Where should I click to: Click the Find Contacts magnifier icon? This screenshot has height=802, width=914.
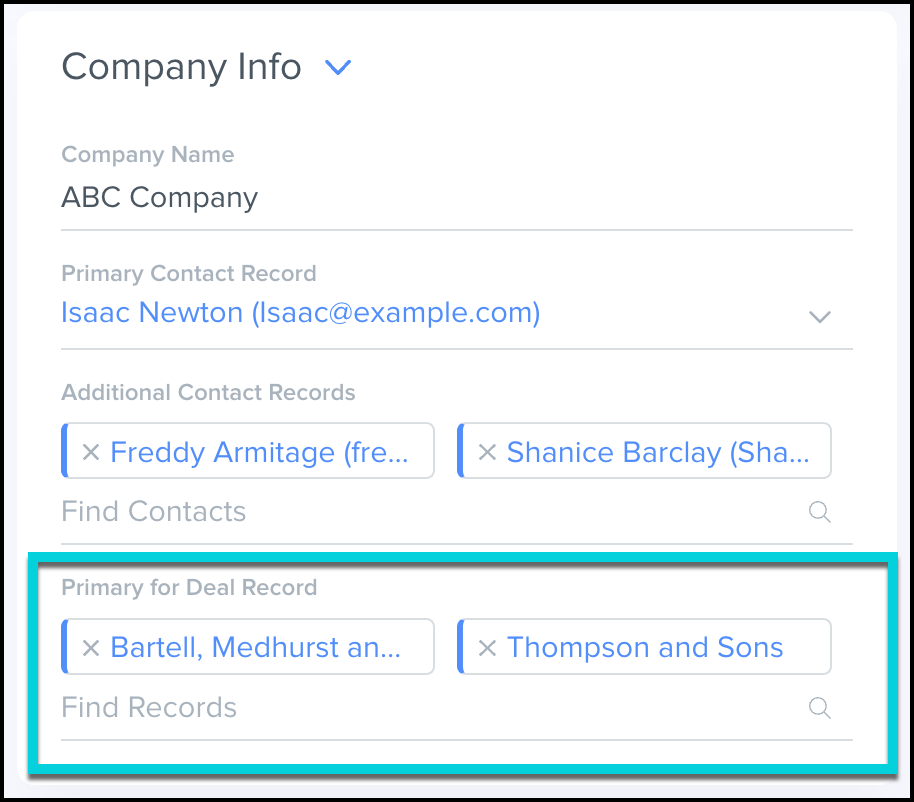820,512
